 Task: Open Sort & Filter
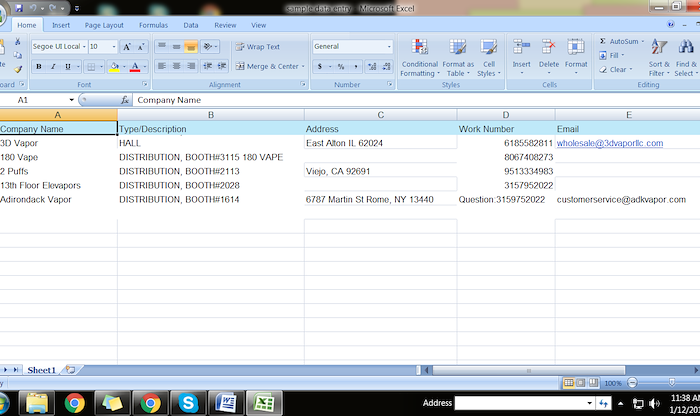[659, 58]
